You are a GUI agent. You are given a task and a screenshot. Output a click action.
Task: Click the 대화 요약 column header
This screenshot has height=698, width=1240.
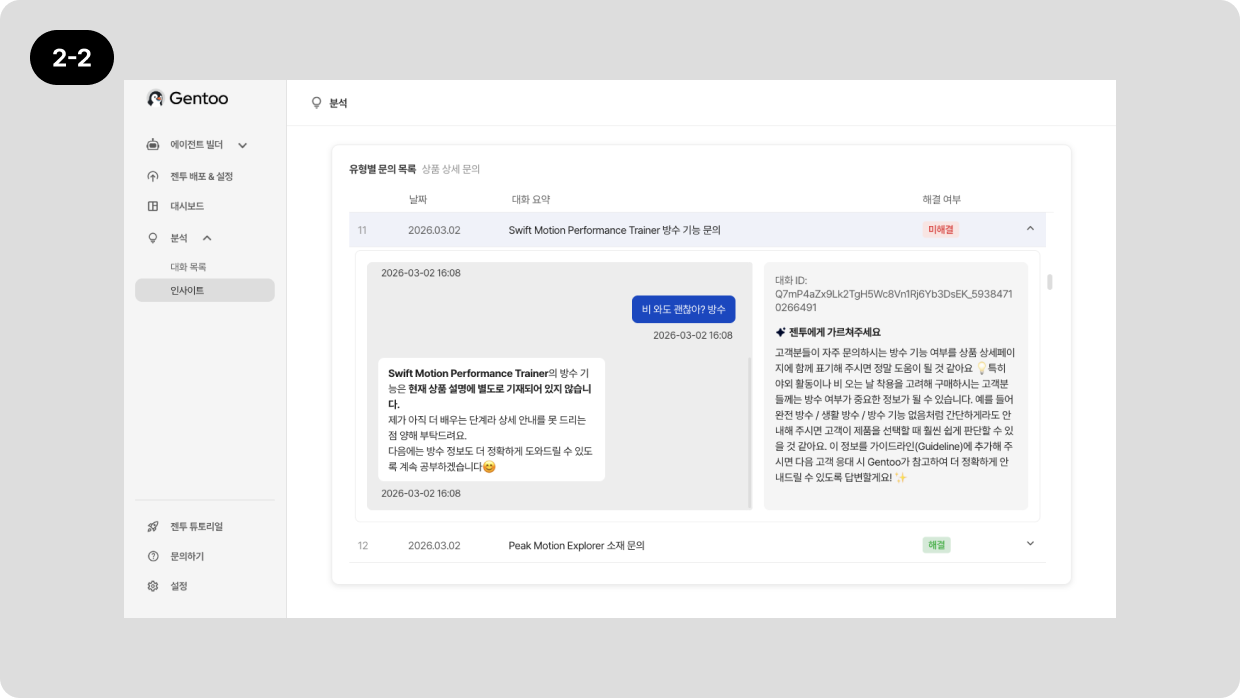531,200
